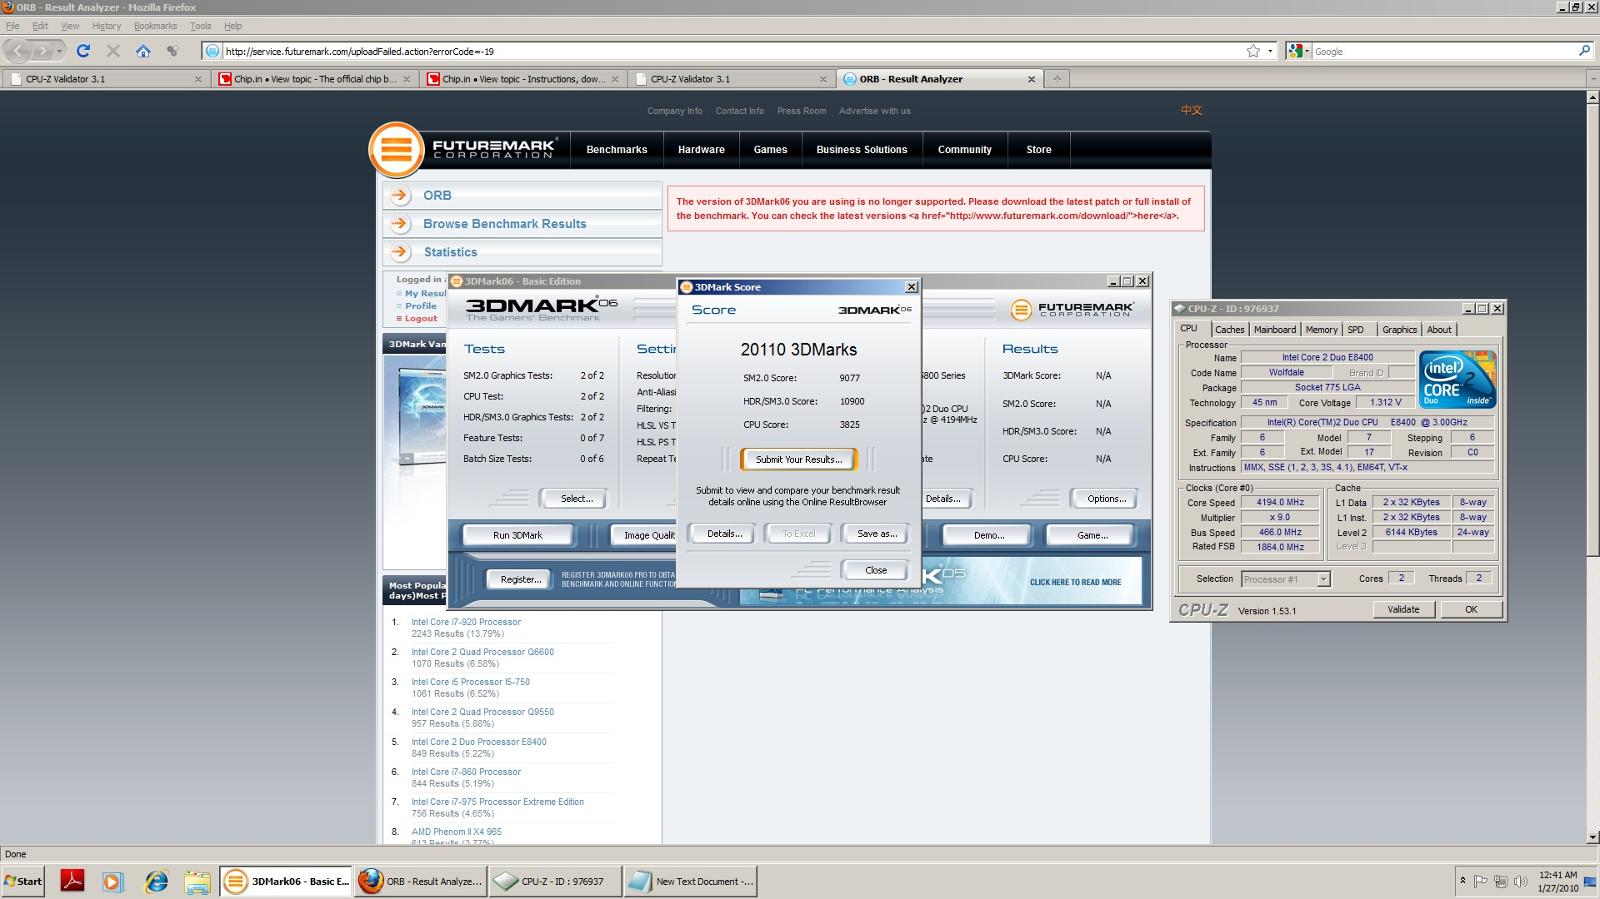Viewport: 1600px width, 899px height.
Task: Open the Firefox History menu
Action: (x=106, y=26)
